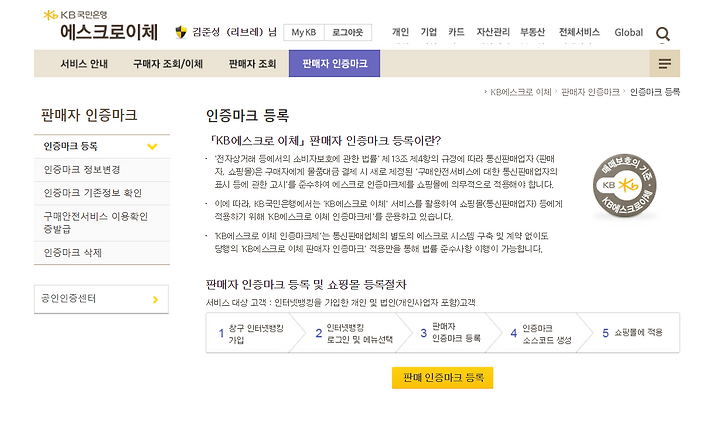Click user name 김준성 (리브레) 님
Screen dimensions: 720x438
pos(235,32)
